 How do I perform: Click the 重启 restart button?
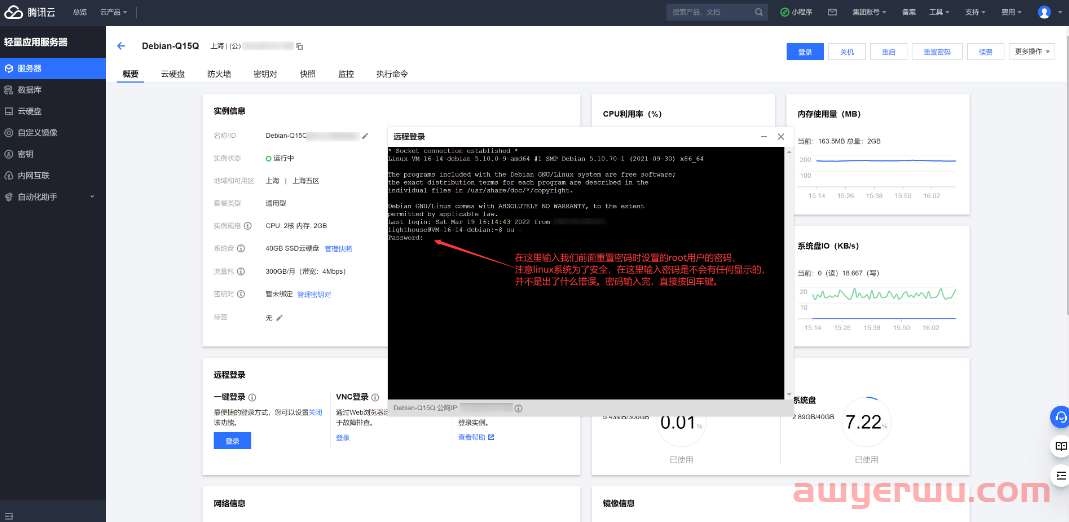click(x=888, y=52)
